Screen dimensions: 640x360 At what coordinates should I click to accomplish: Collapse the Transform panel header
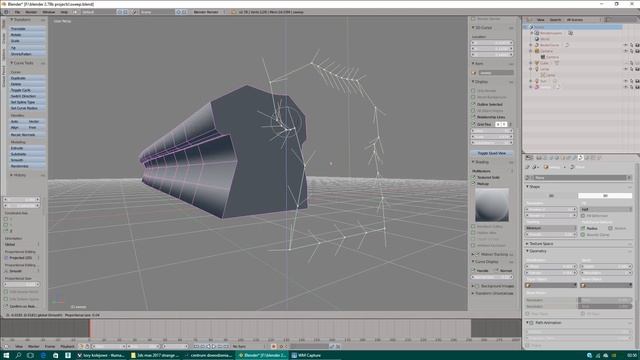(x=21, y=20)
